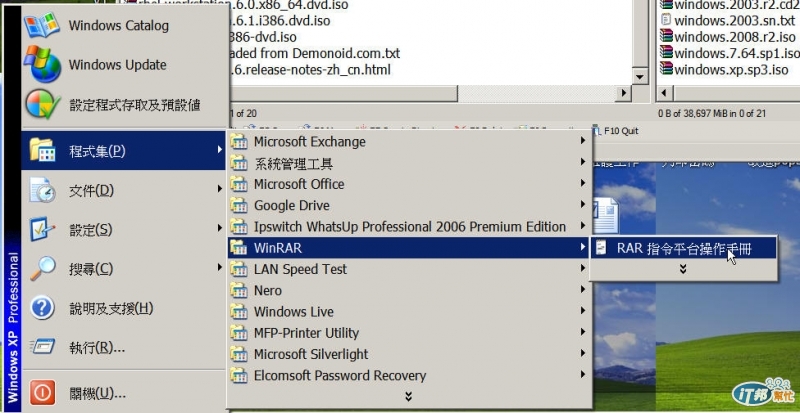Open Microsoft Exchange program group
800x413 pixels.
click(x=410, y=141)
